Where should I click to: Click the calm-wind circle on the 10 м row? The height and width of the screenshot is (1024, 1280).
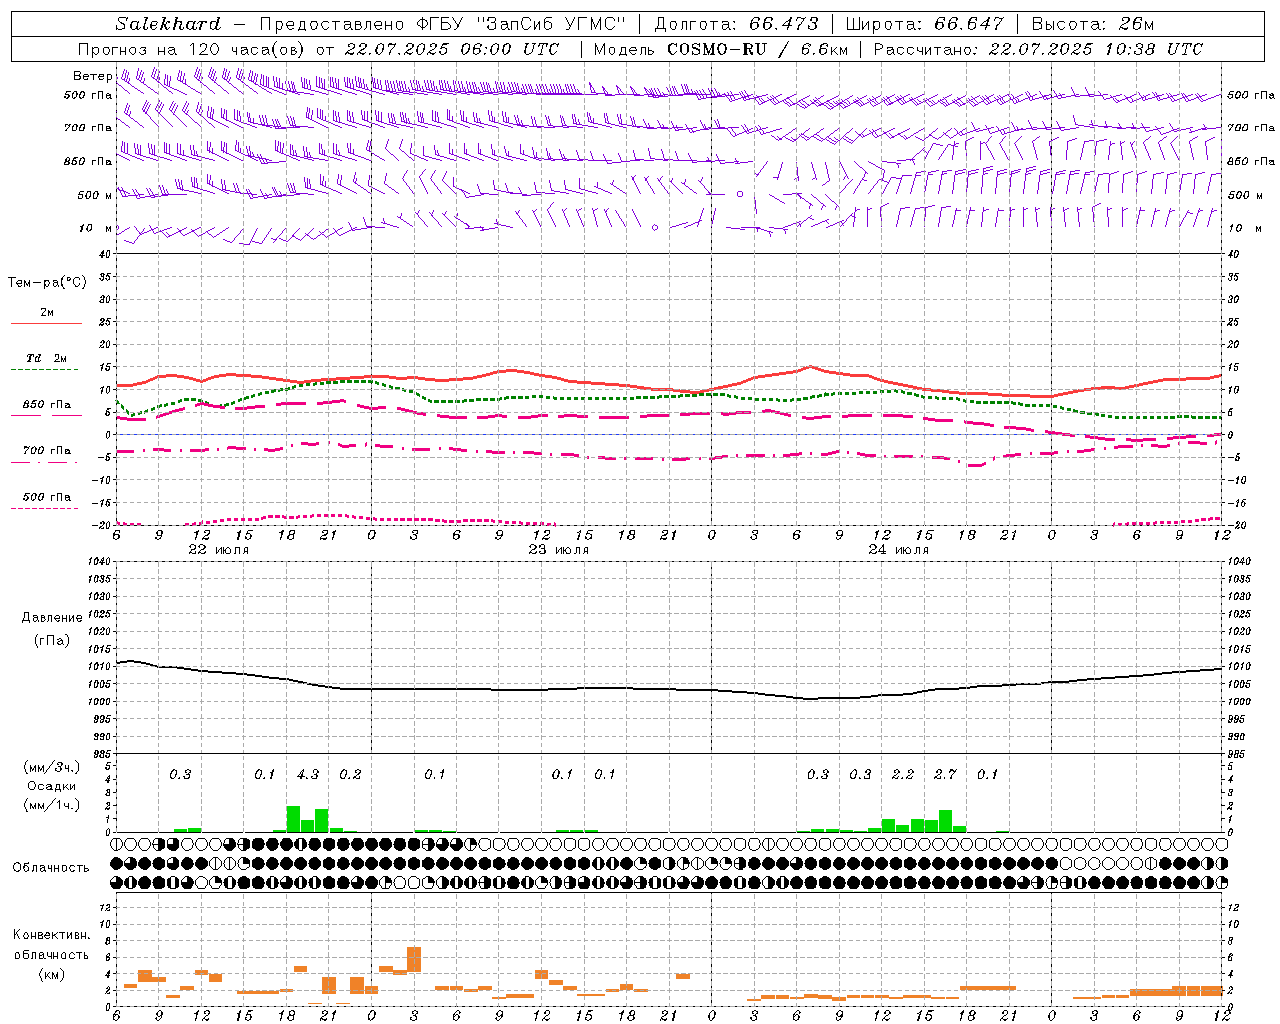[655, 228]
